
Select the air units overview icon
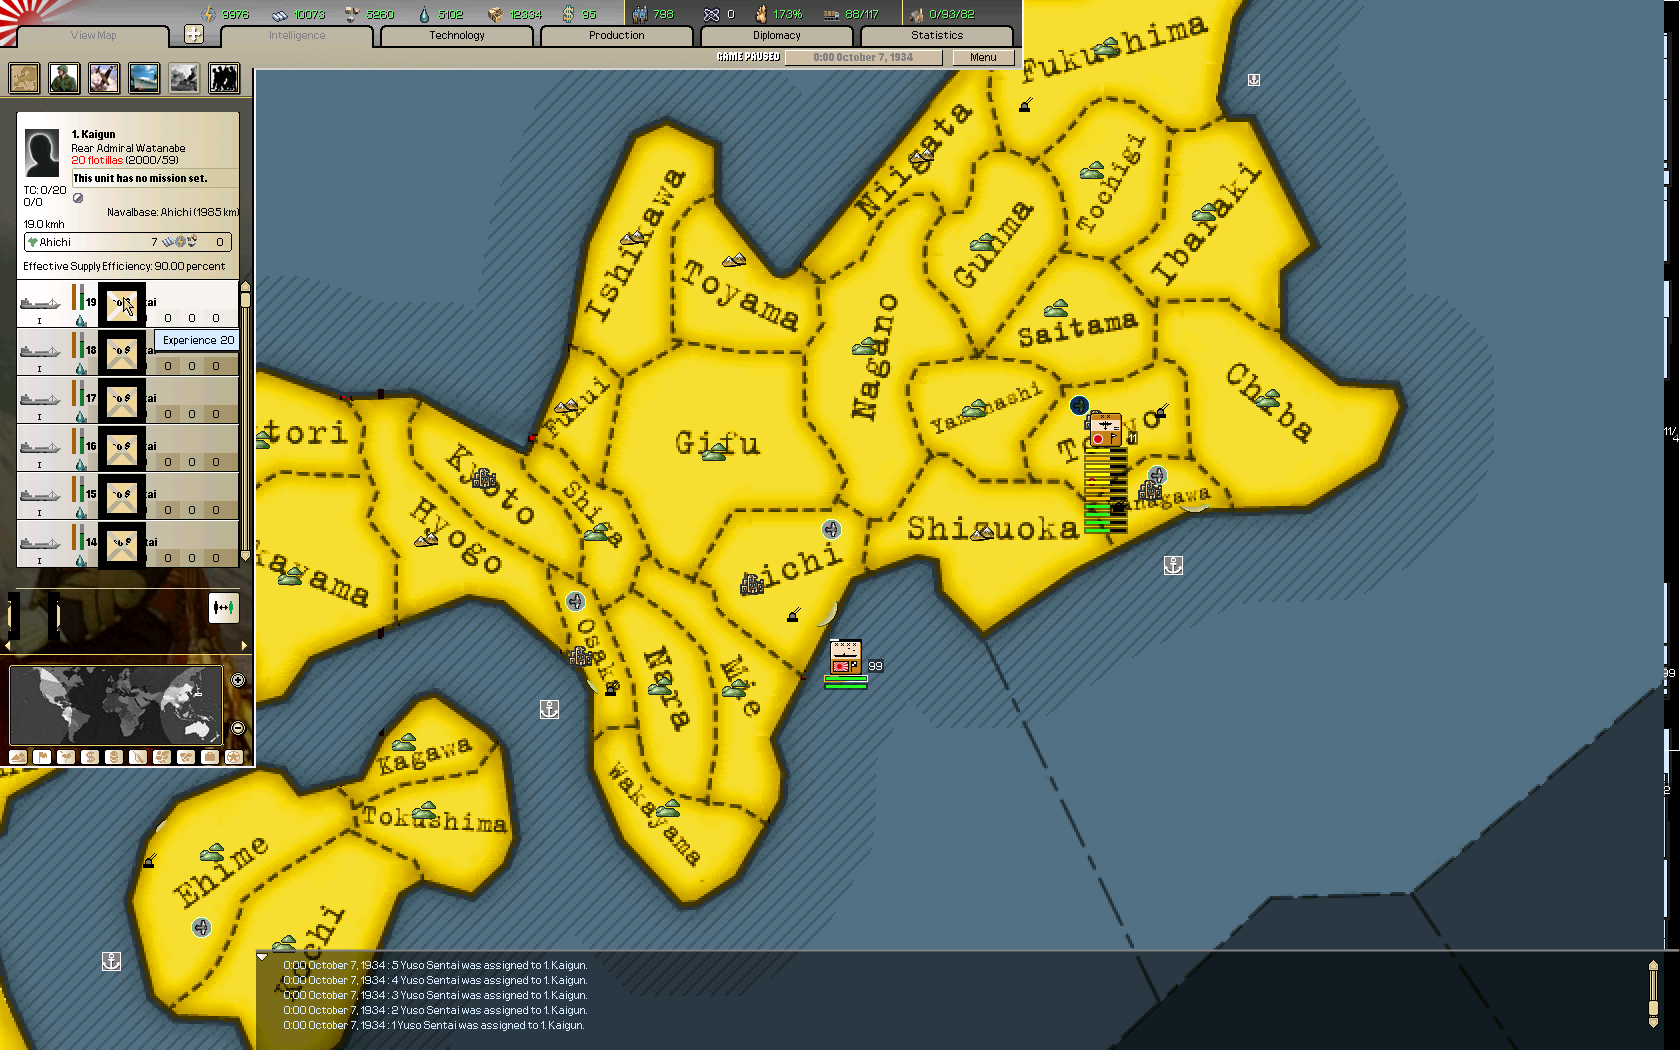coord(104,78)
